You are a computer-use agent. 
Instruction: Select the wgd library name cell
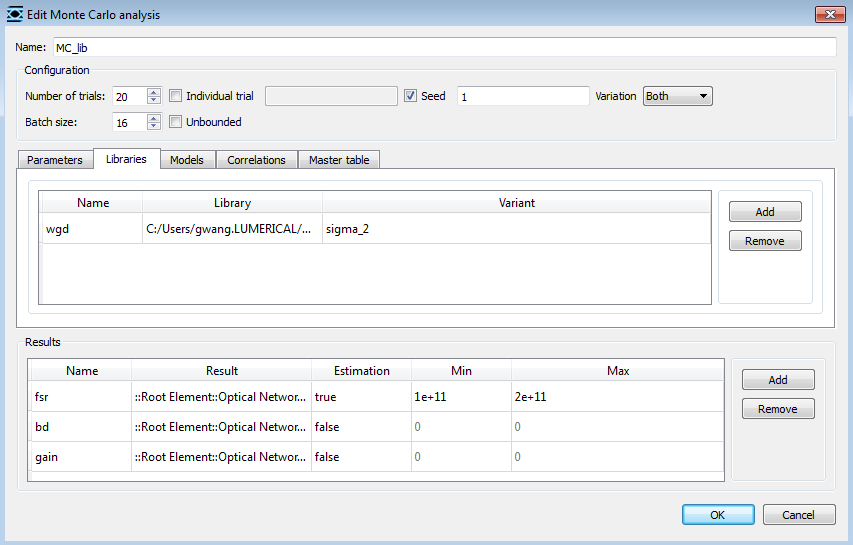pos(91,228)
